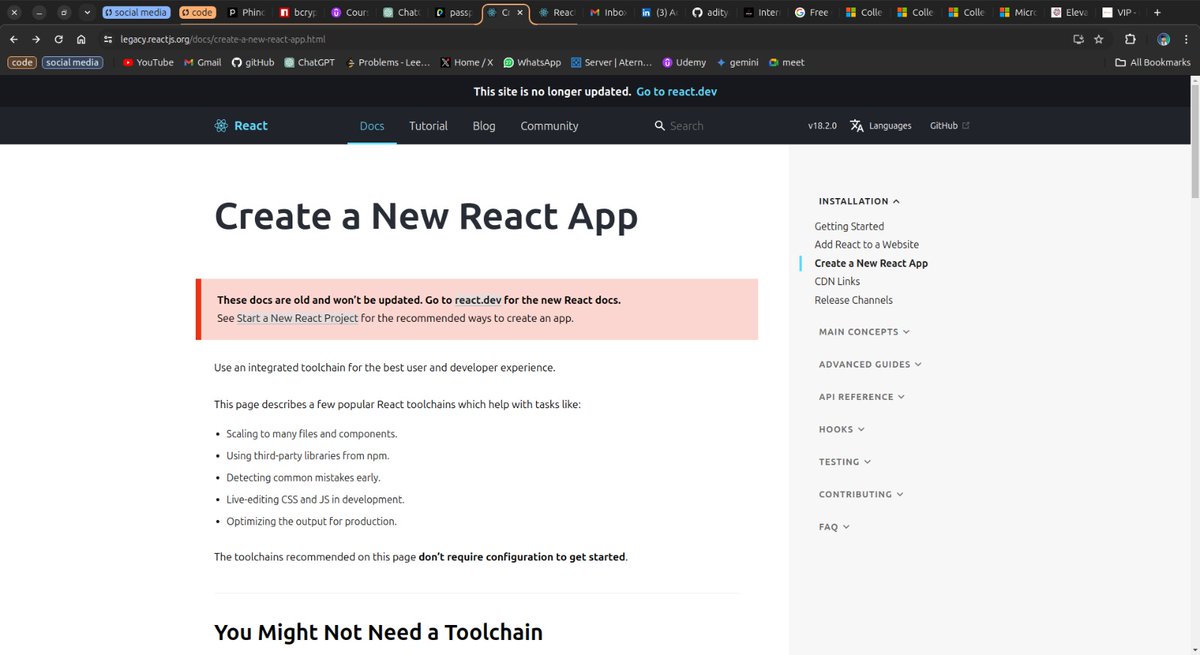Screen dimensions: 1200x655
Task: Open the Community navigation item
Action: (x=549, y=126)
